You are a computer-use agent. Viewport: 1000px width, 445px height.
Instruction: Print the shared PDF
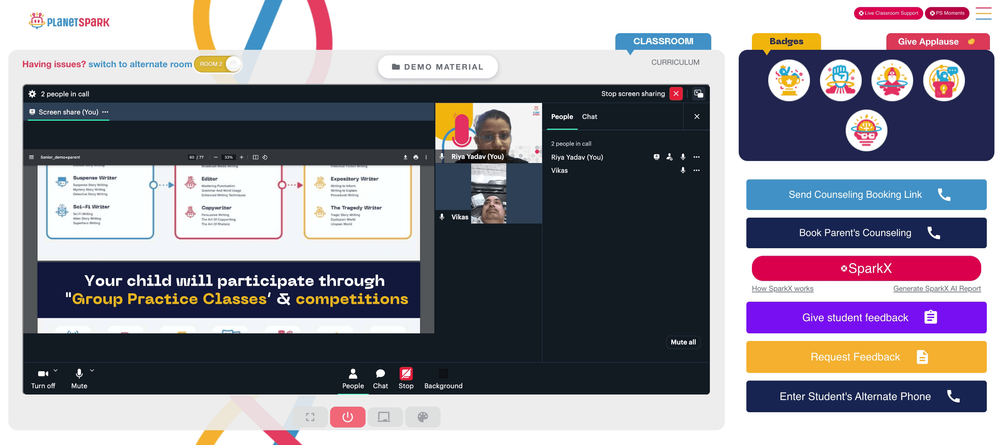pos(416,157)
